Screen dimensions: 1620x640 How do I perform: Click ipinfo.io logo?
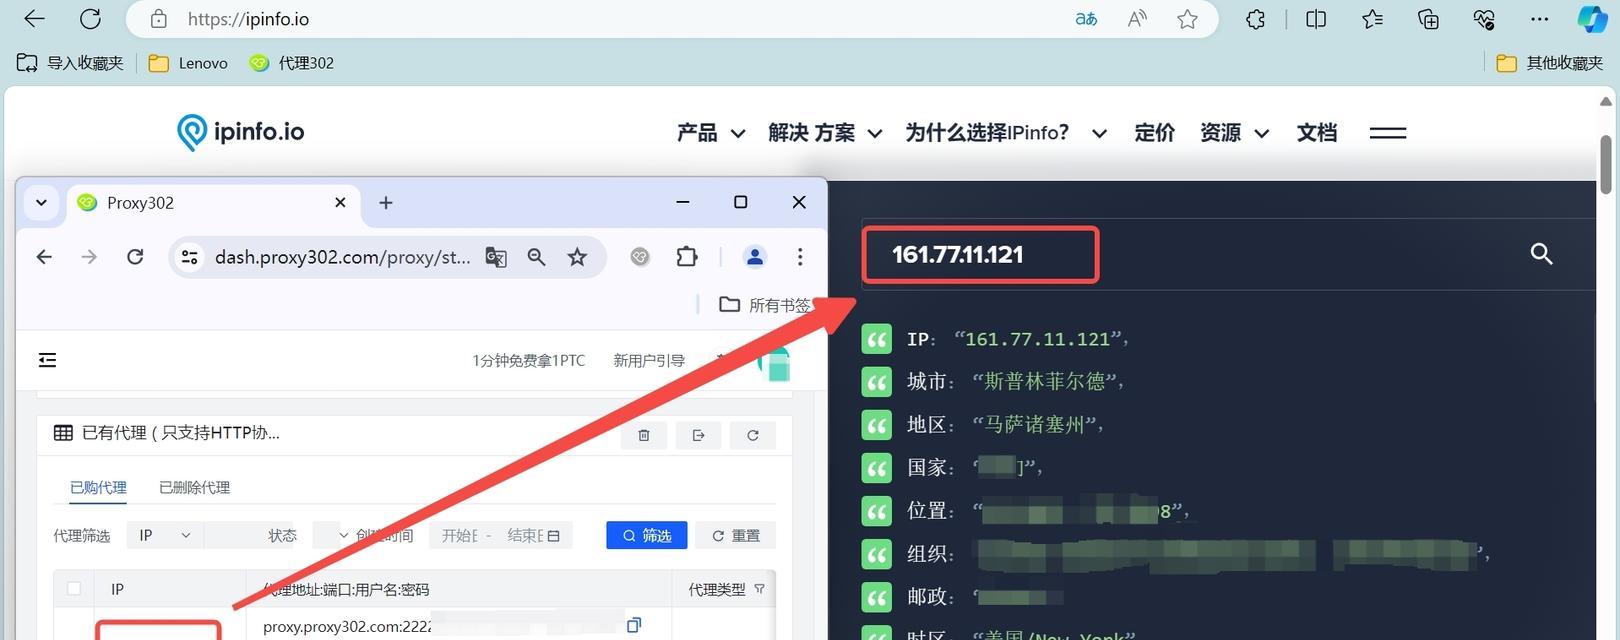pyautogui.click(x=240, y=132)
